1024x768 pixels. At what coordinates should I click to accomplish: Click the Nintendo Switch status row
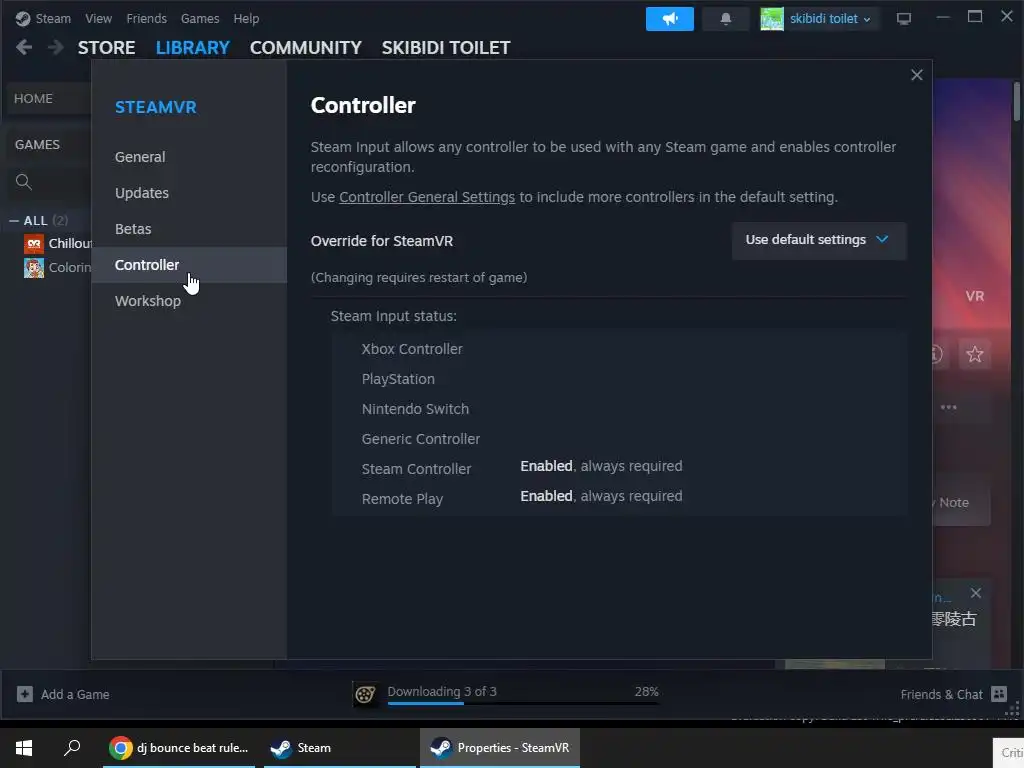618,409
